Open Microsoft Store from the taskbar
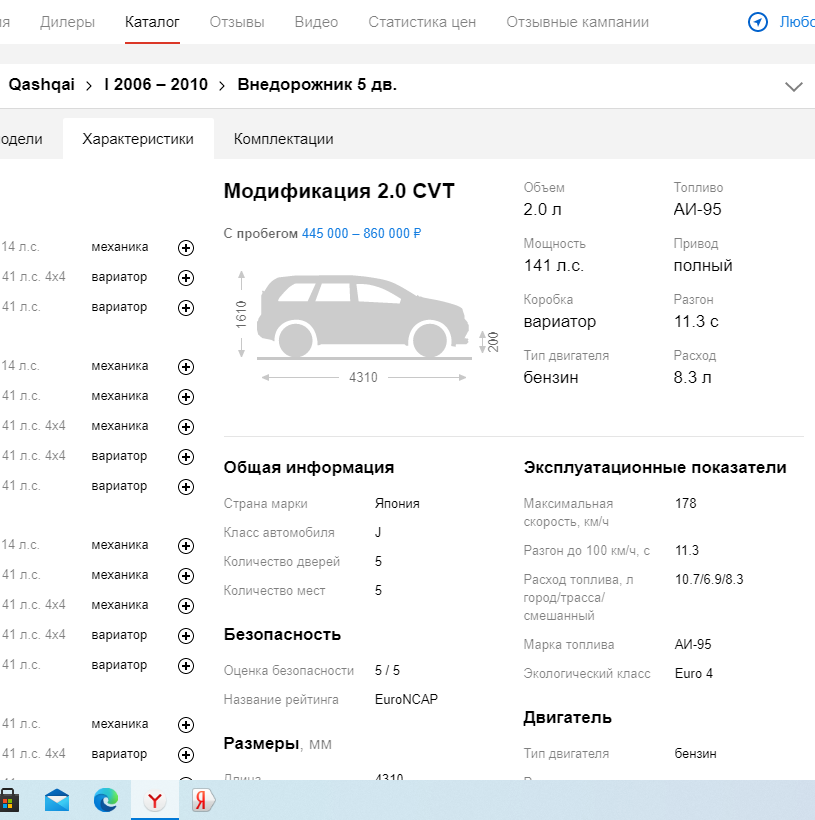The width and height of the screenshot is (815, 820). (9, 800)
